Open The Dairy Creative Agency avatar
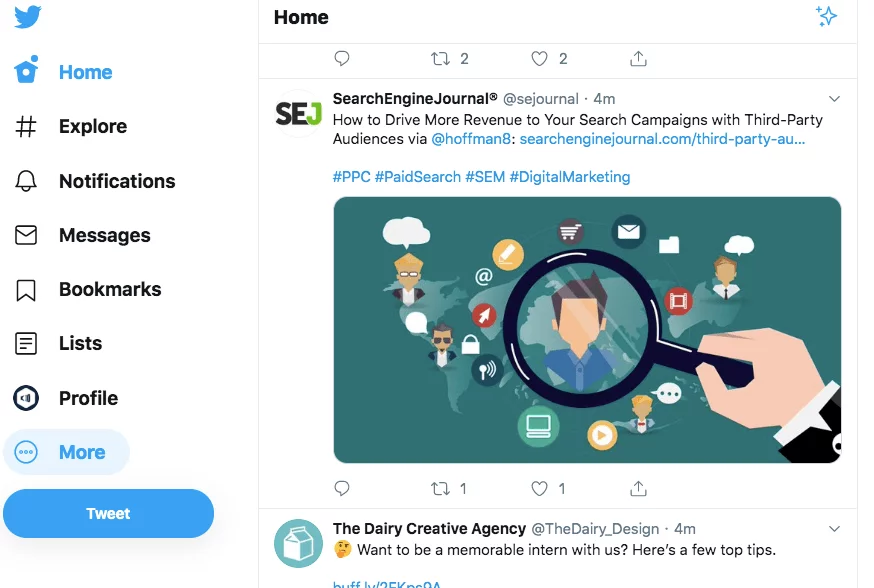The height and width of the screenshot is (588, 874). [299, 544]
